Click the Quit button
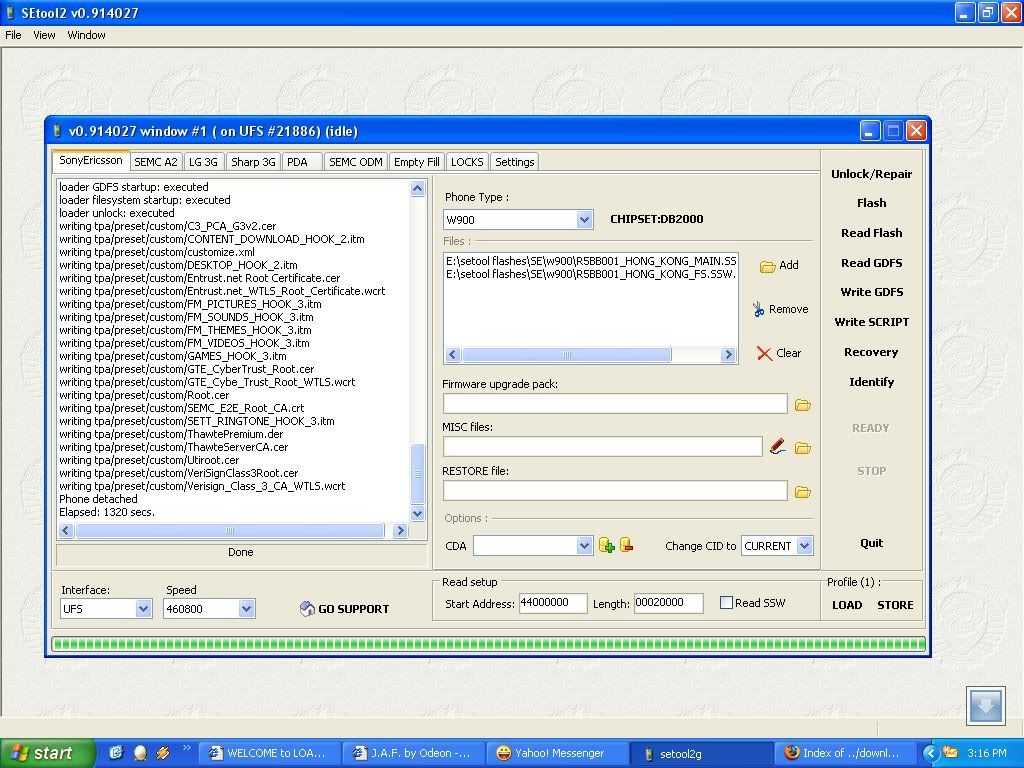 coord(871,543)
